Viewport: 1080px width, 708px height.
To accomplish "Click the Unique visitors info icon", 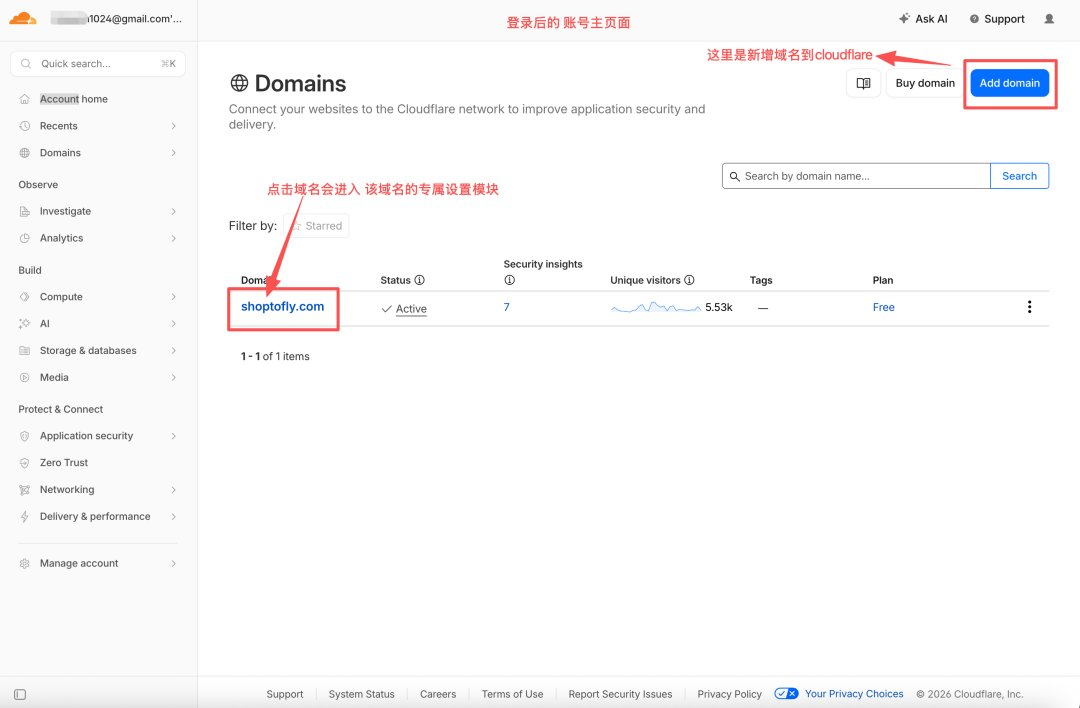I will 689,280.
